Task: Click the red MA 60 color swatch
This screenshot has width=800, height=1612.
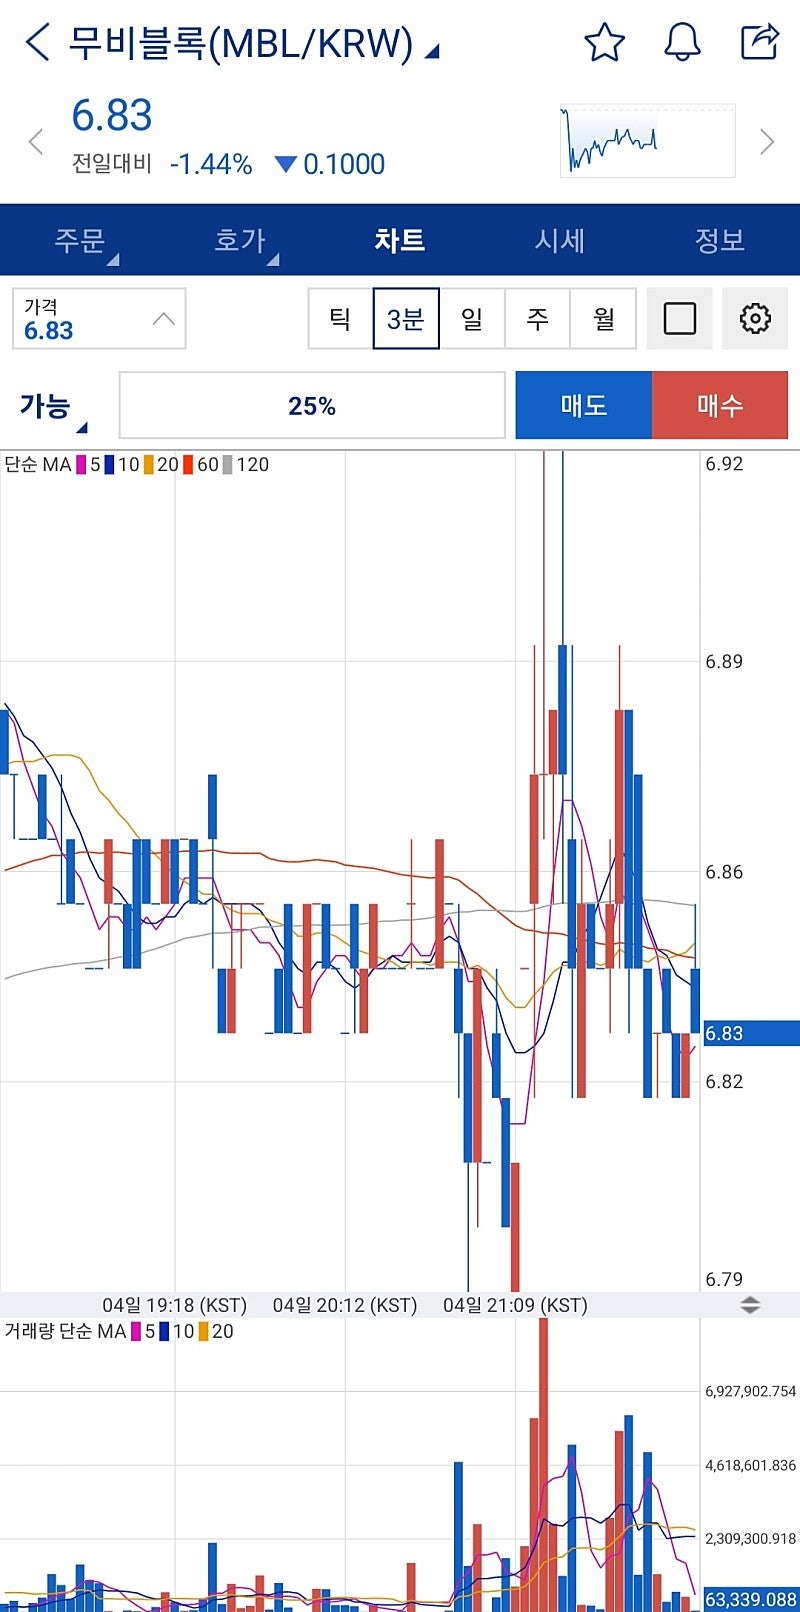Action: (x=188, y=464)
